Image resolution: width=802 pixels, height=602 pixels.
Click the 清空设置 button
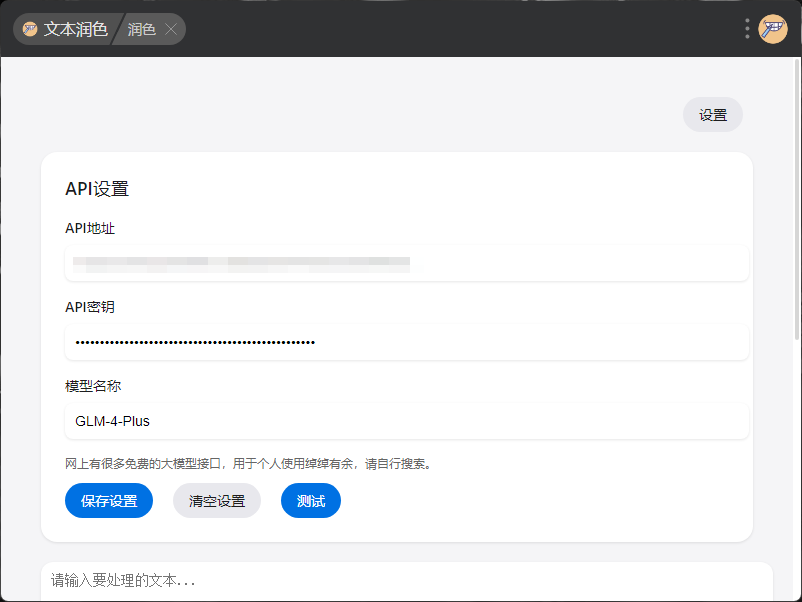pos(217,501)
